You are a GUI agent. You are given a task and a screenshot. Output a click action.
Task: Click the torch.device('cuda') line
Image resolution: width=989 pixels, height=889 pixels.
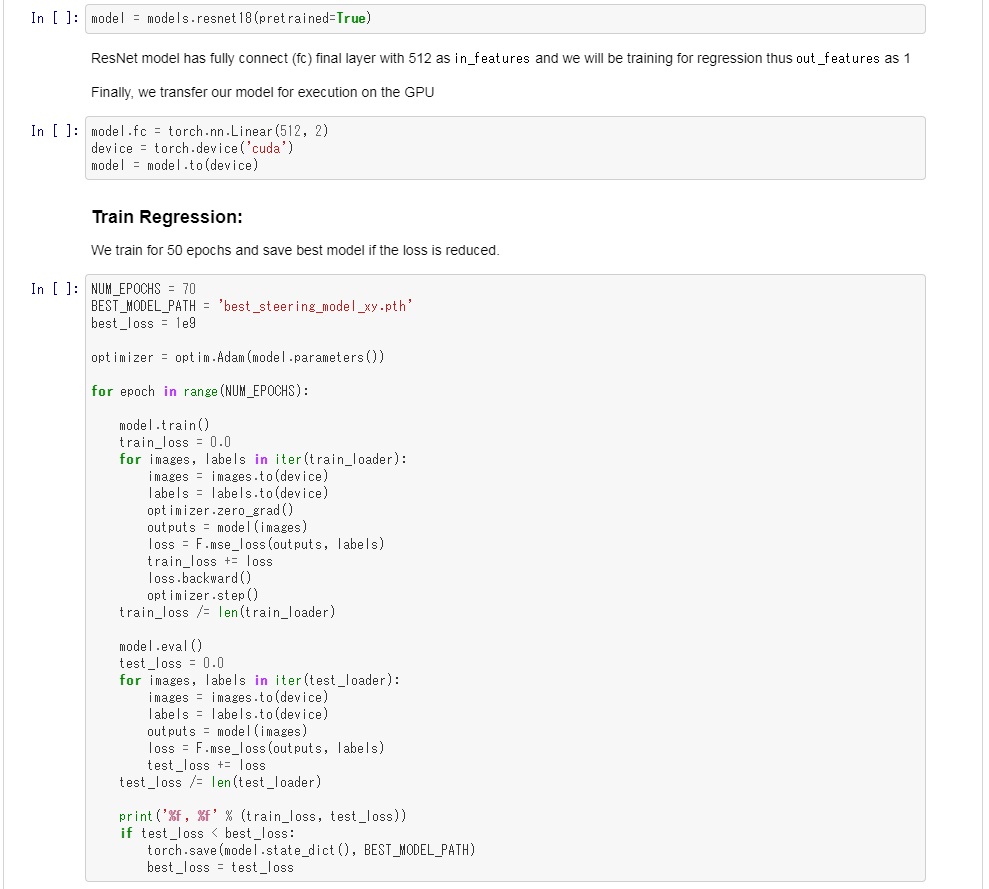coord(192,149)
